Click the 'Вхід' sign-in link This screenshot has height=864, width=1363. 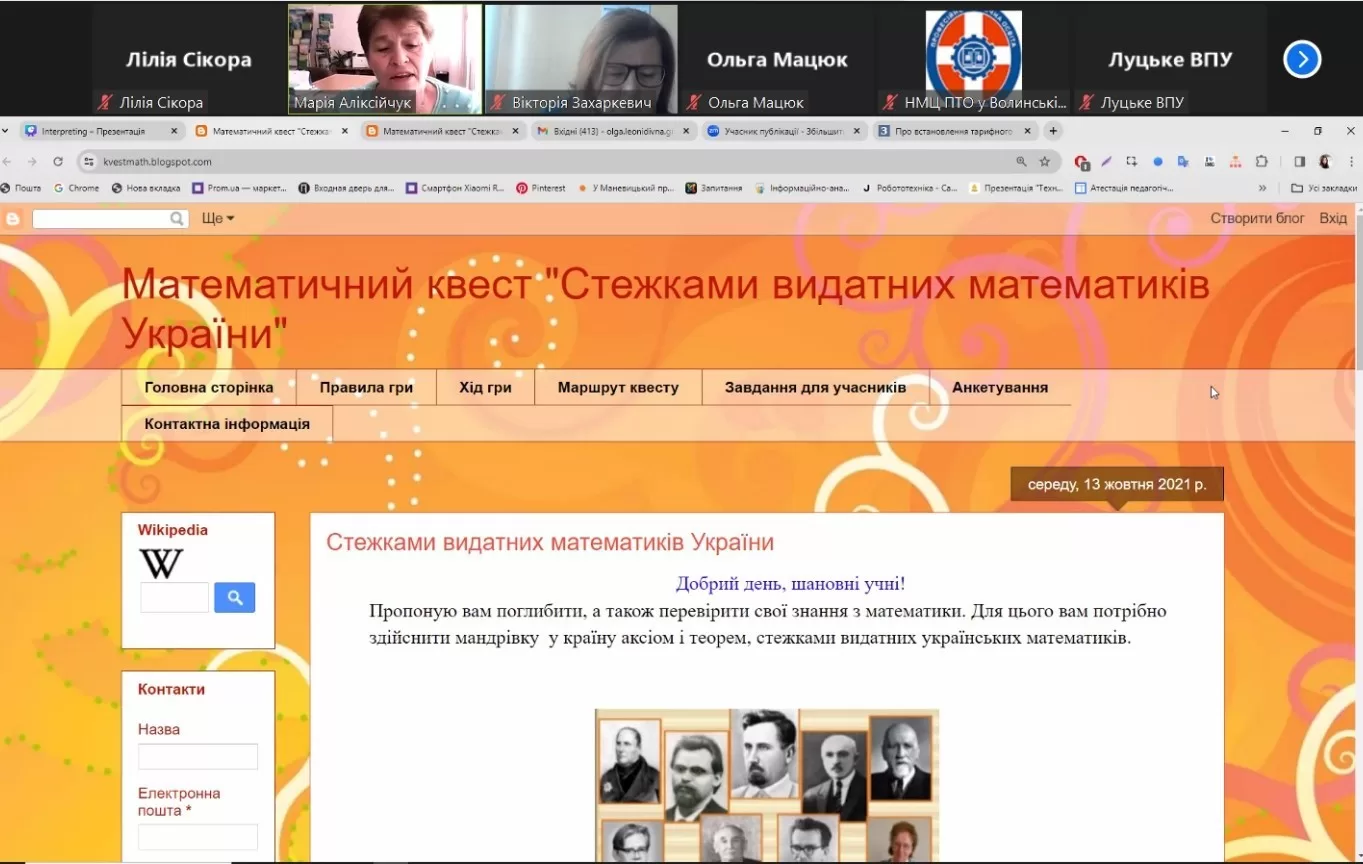(1333, 218)
